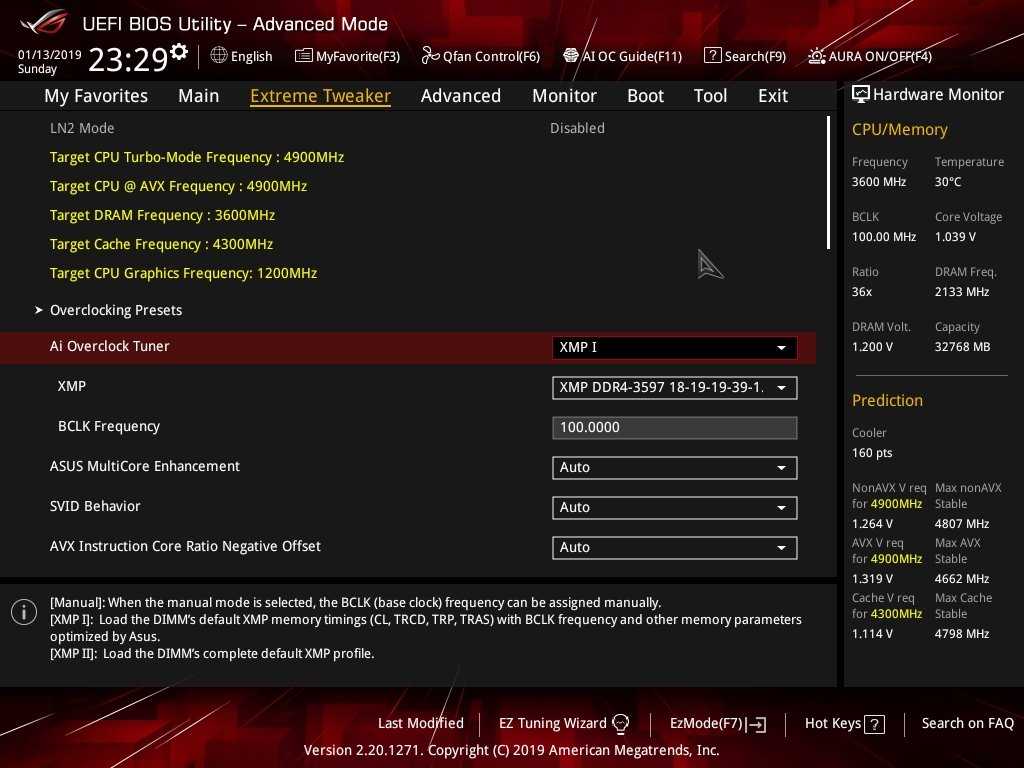Open the Ai Overclock Tuner dropdown
The height and width of the screenshot is (768, 1024).
(x=674, y=348)
